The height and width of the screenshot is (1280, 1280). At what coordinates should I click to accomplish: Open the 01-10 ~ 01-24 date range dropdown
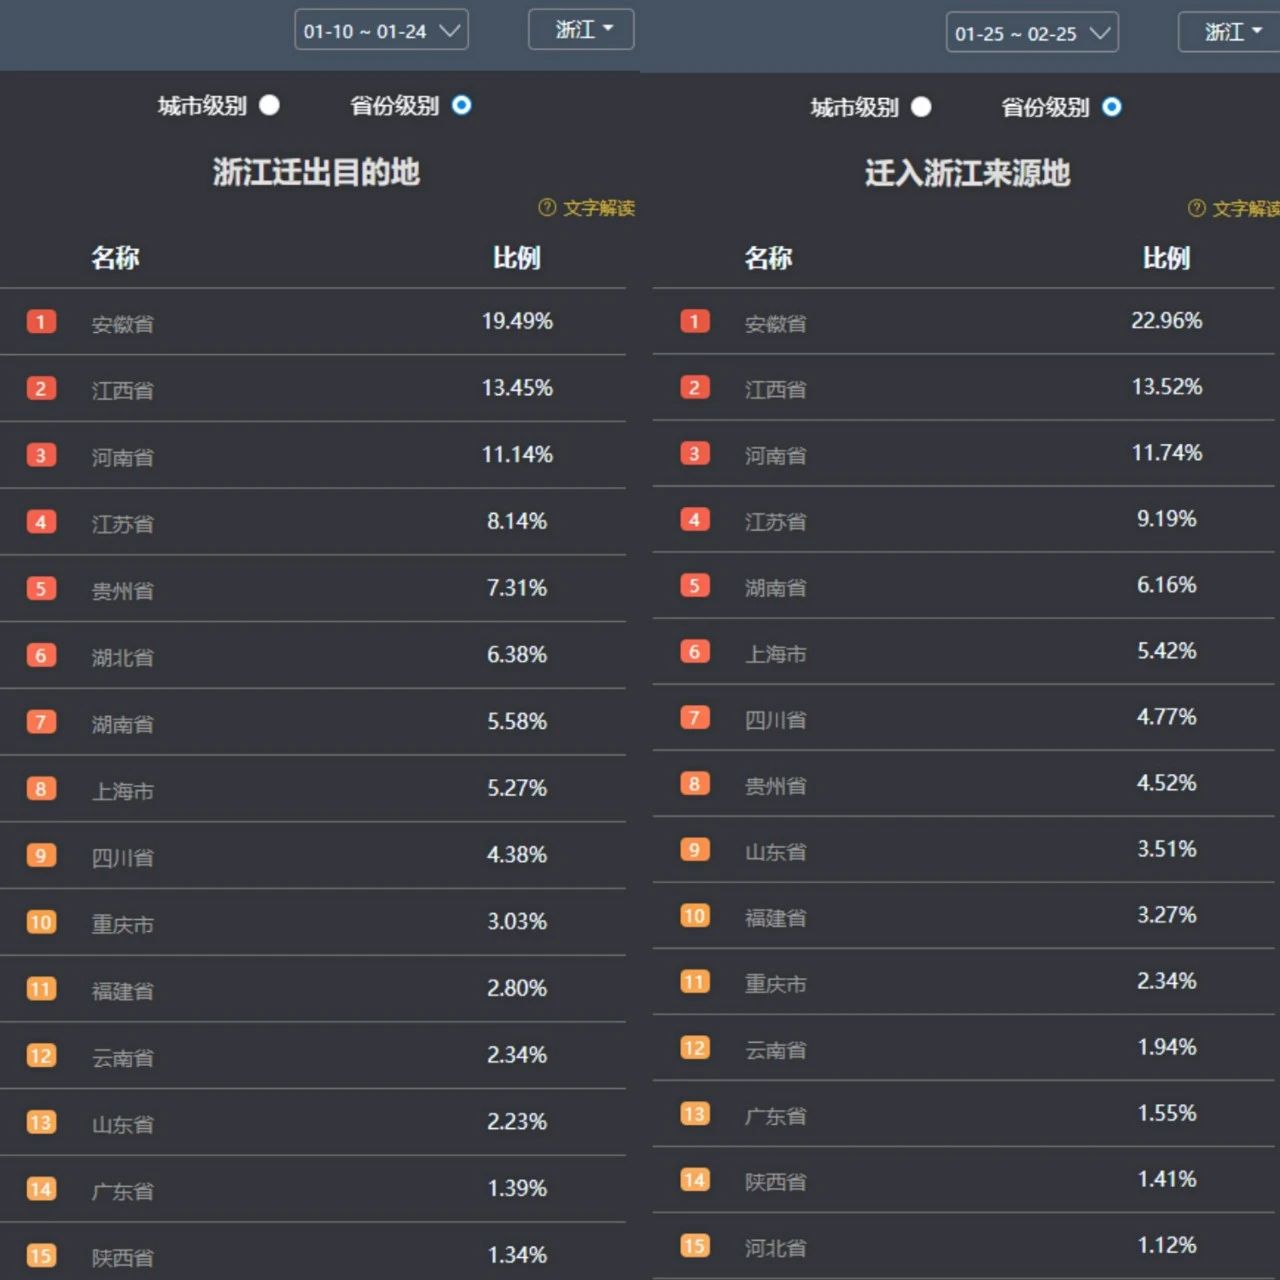click(381, 30)
